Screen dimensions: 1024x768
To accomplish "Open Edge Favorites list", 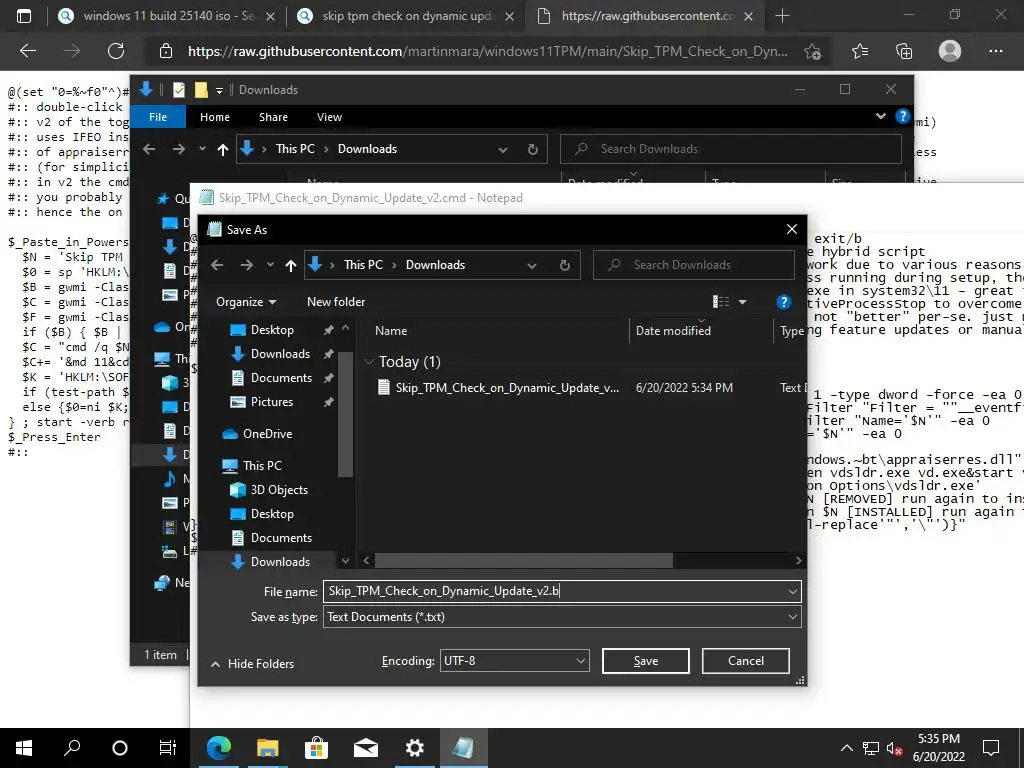I will click(859, 51).
